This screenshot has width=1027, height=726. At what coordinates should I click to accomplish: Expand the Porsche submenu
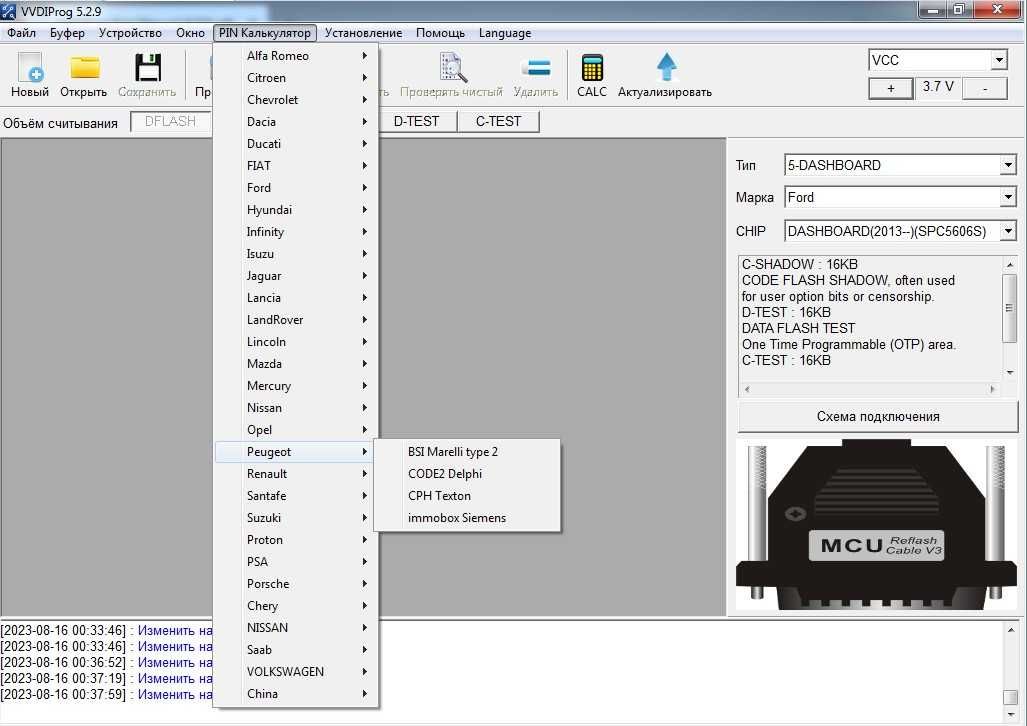(x=297, y=584)
